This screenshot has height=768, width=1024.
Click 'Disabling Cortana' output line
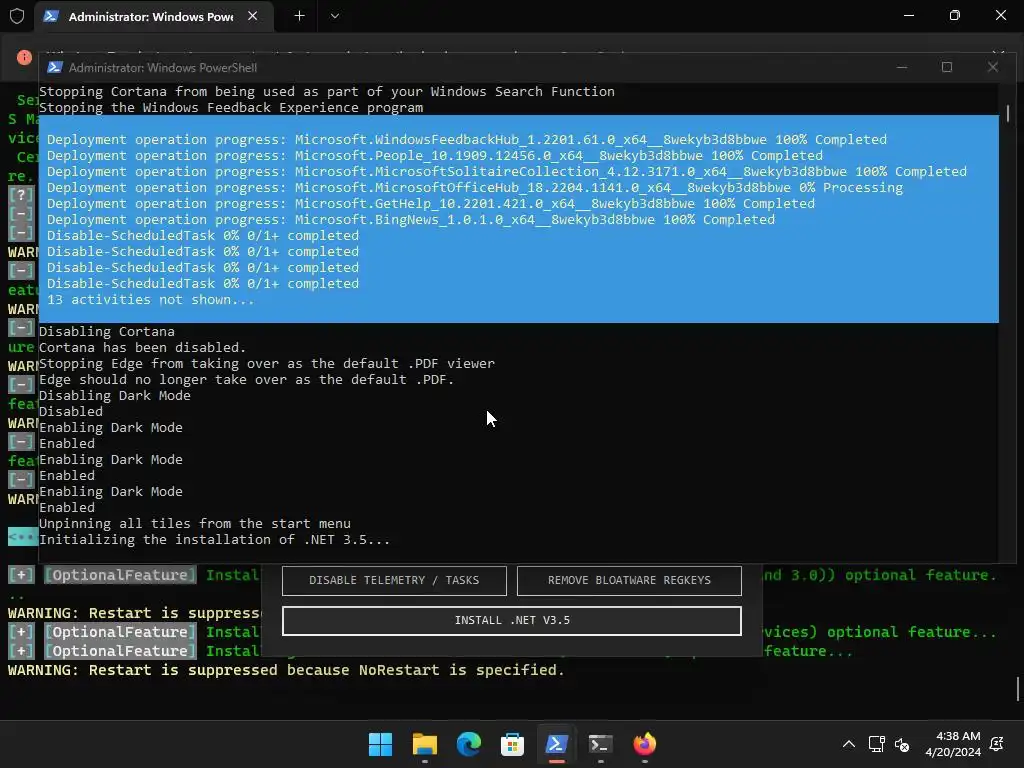106,332
